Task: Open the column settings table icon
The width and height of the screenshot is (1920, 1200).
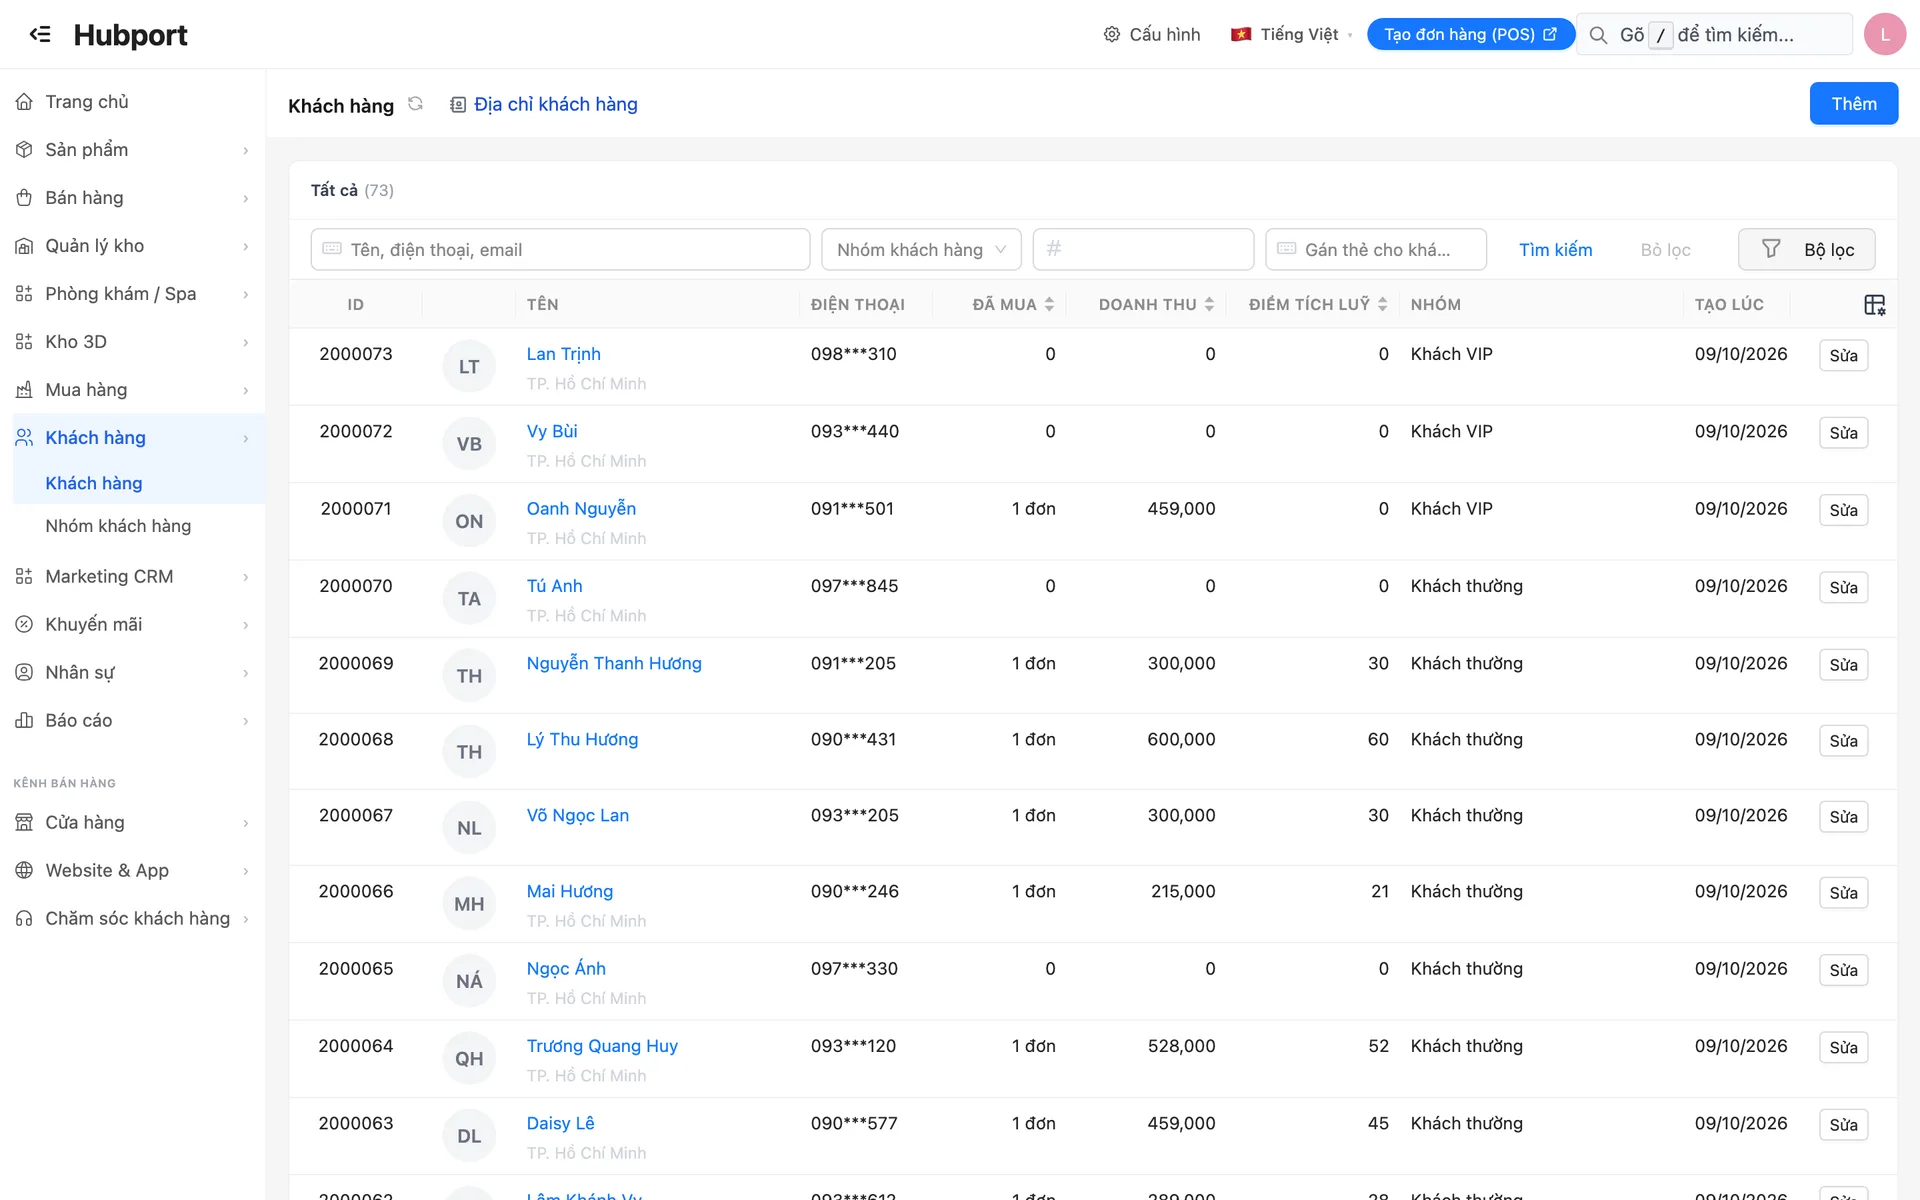Action: tap(1875, 305)
